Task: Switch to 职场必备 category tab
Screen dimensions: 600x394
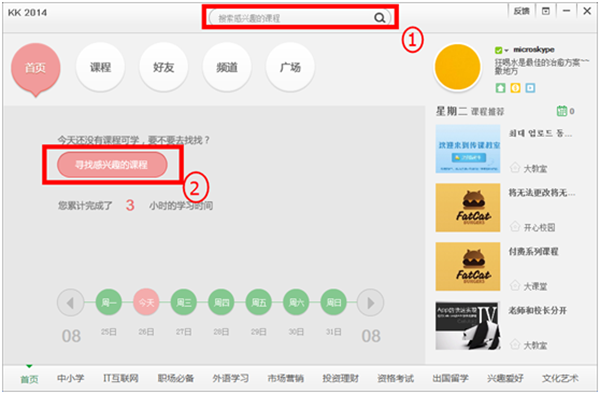Action: 176,378
